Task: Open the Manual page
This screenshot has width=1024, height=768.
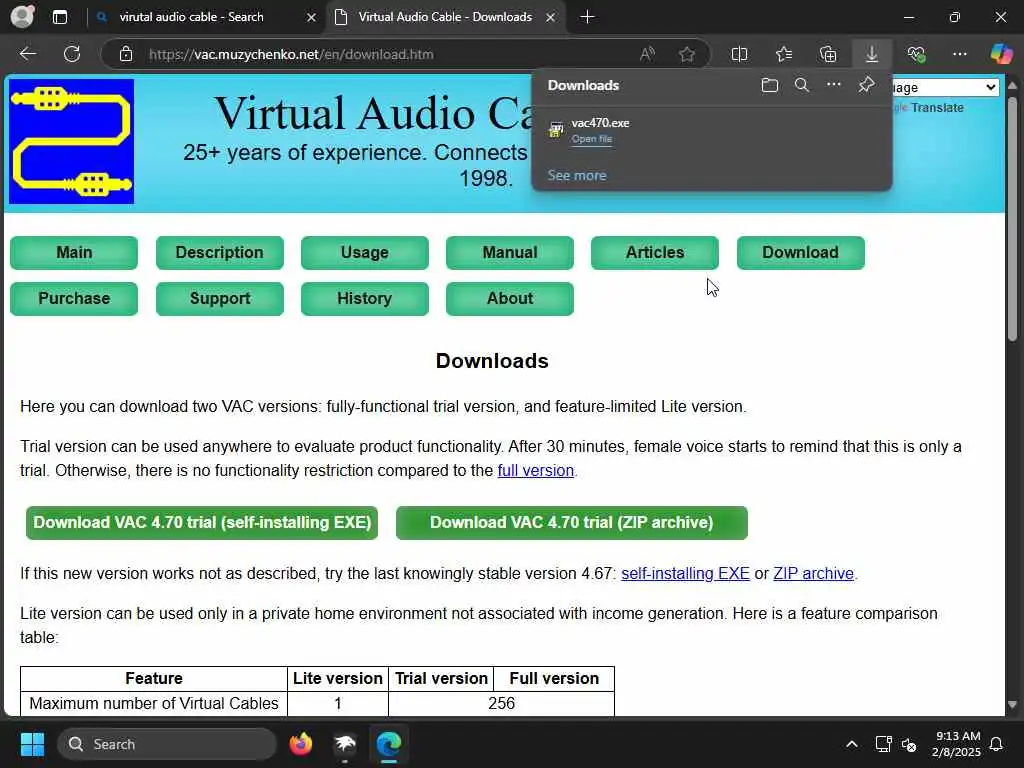Action: (509, 253)
